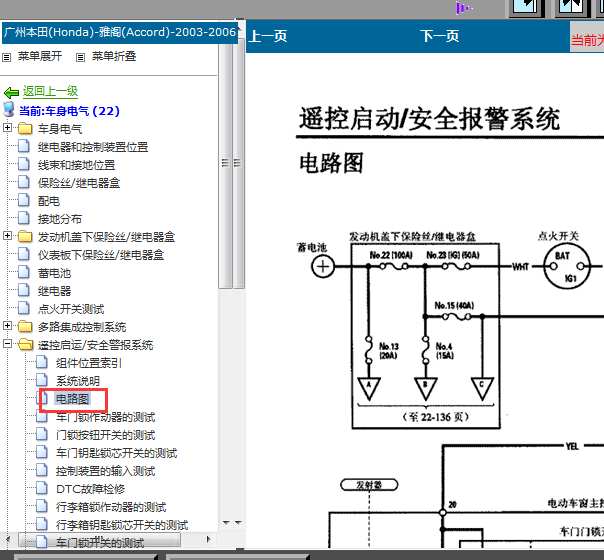Click the right vertical splitter grip handle
604x560 pixels.
coord(238,163)
